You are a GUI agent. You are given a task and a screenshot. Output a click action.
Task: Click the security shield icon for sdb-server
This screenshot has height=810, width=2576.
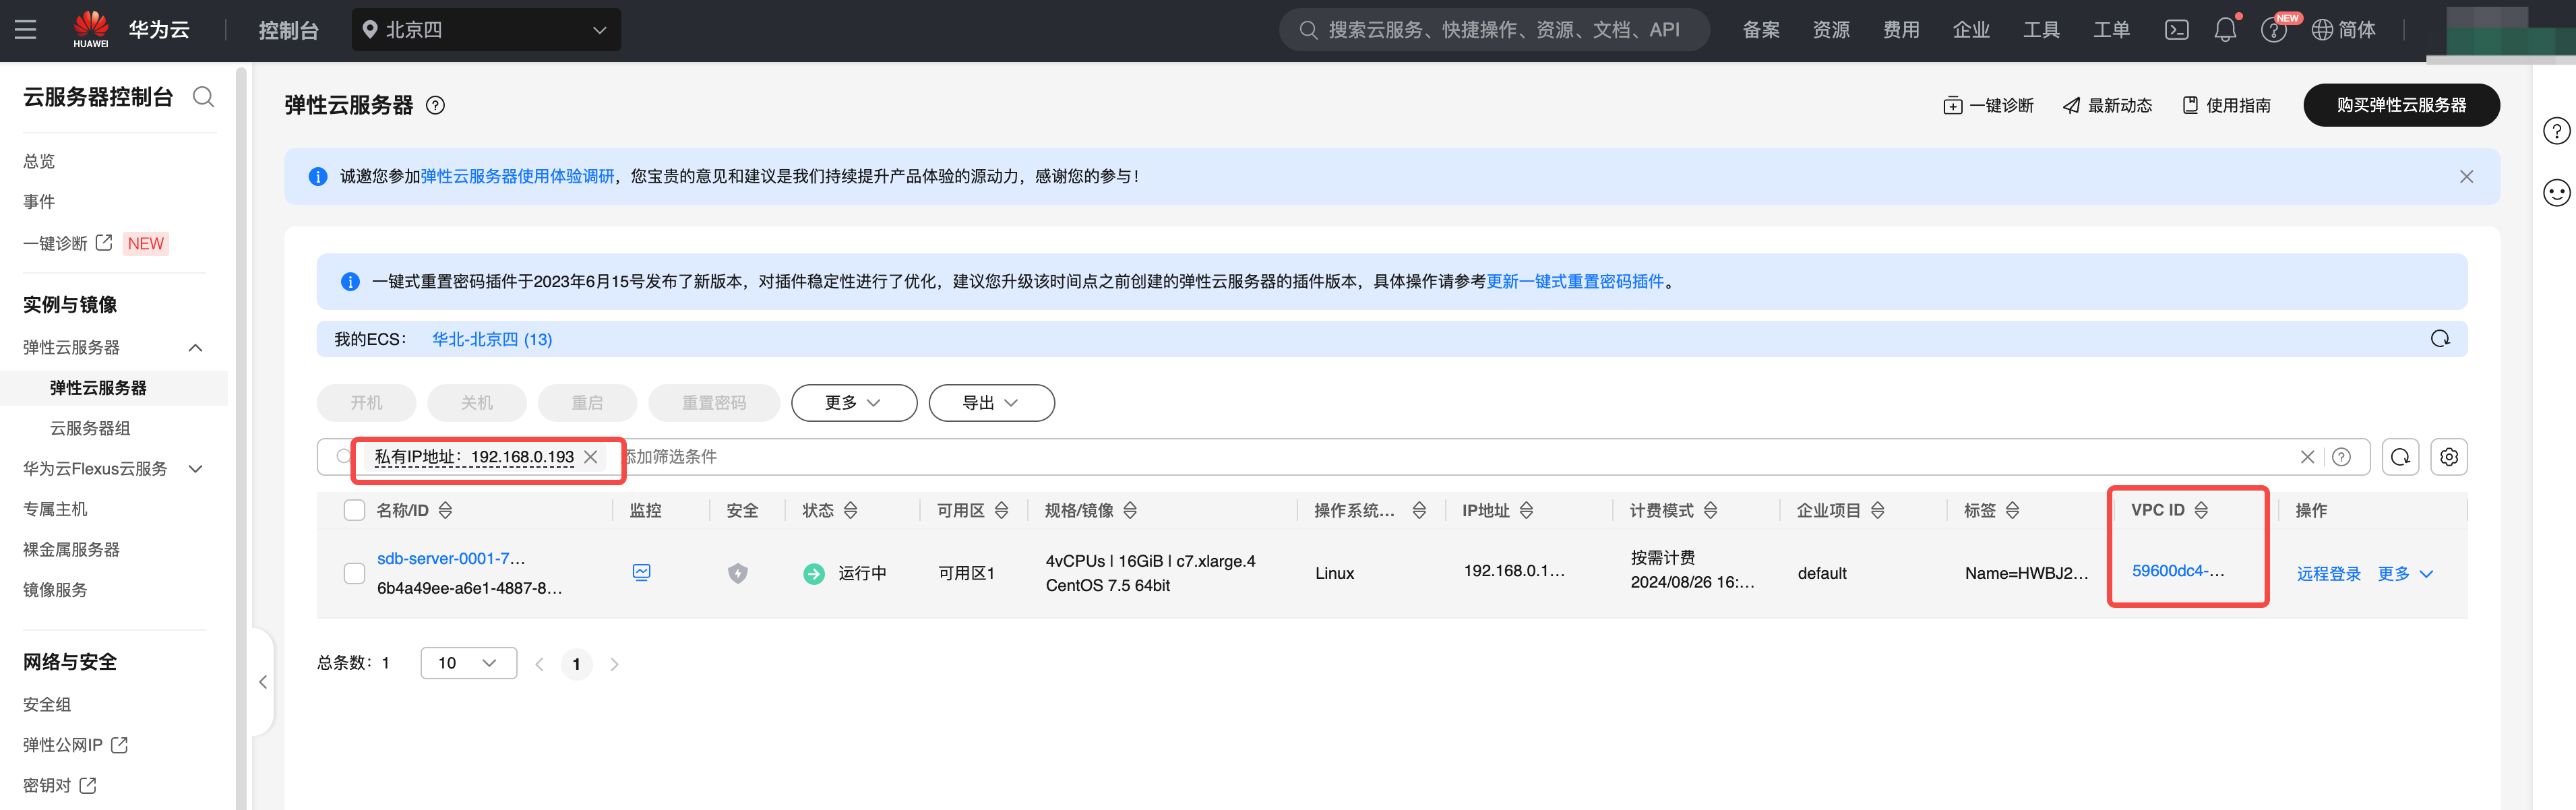coord(738,573)
